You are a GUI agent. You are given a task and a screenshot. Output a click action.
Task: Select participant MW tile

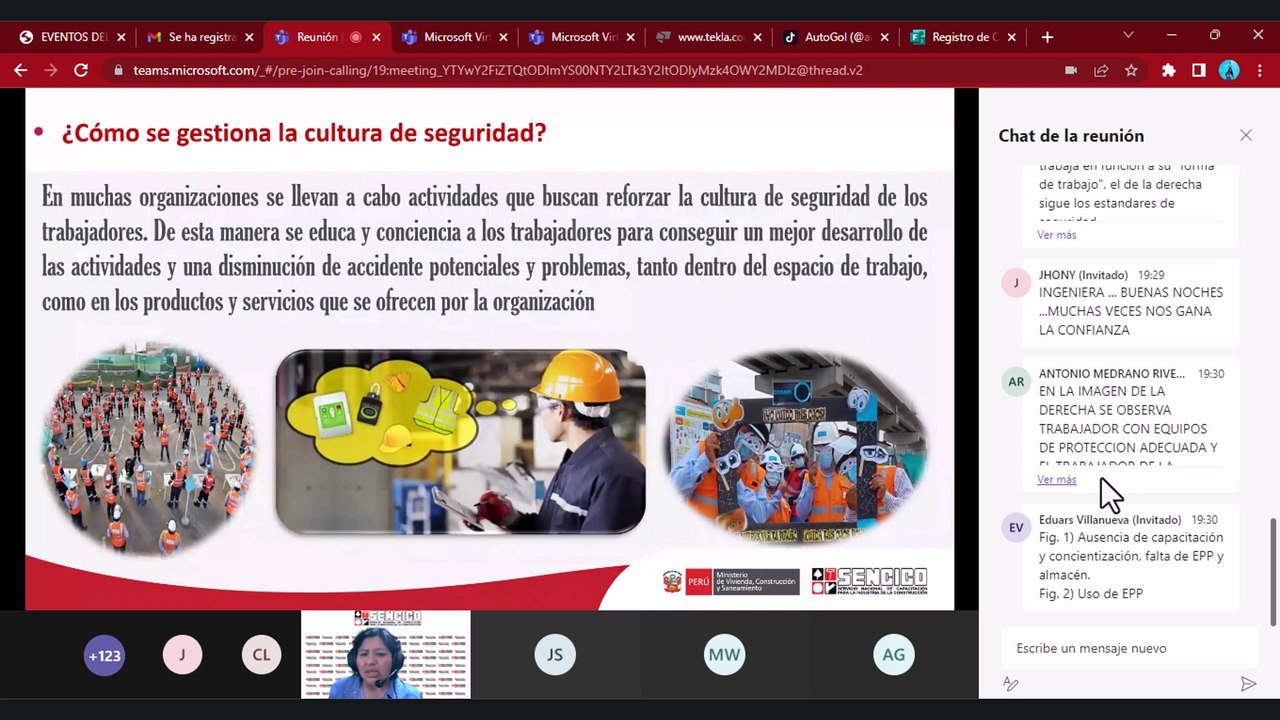point(724,655)
